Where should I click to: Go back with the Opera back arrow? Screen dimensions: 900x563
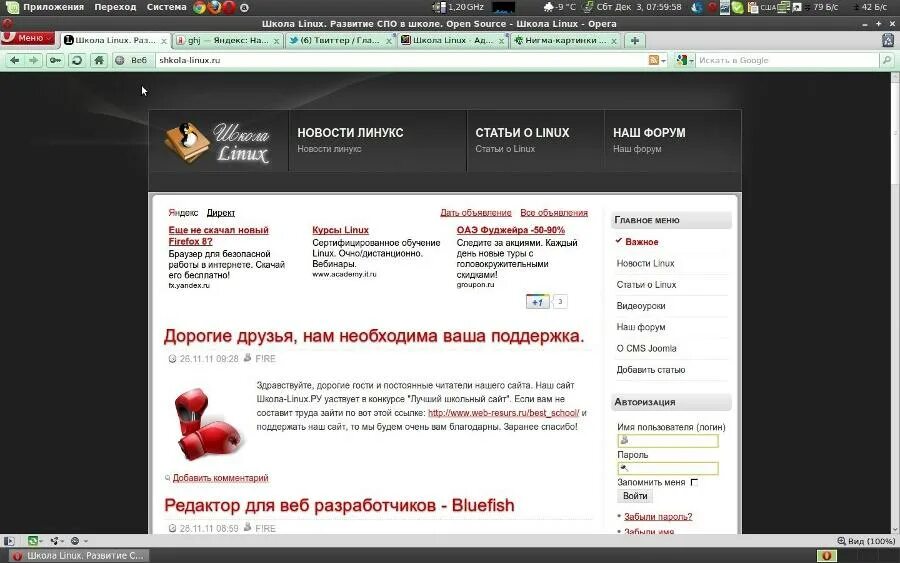15,60
